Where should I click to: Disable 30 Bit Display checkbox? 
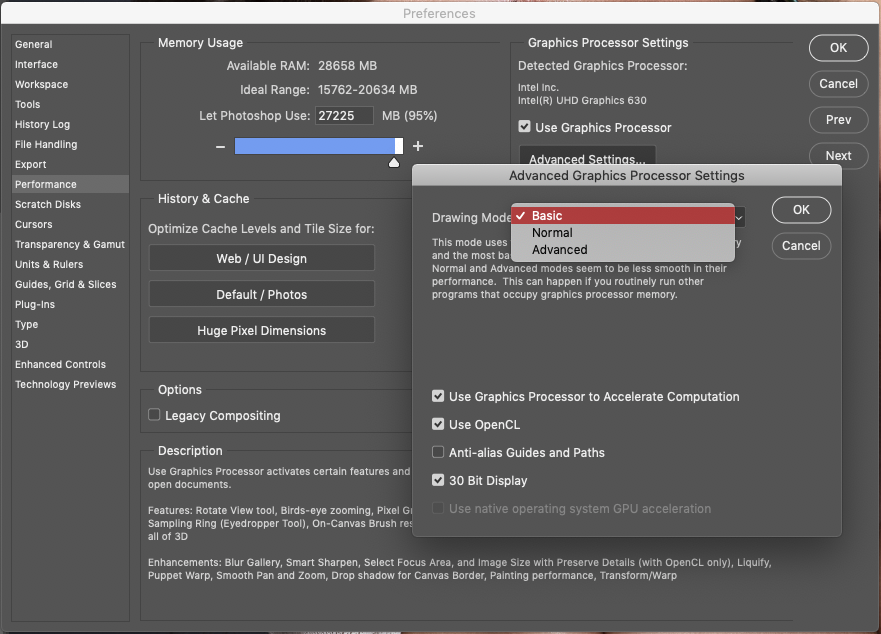(x=438, y=481)
